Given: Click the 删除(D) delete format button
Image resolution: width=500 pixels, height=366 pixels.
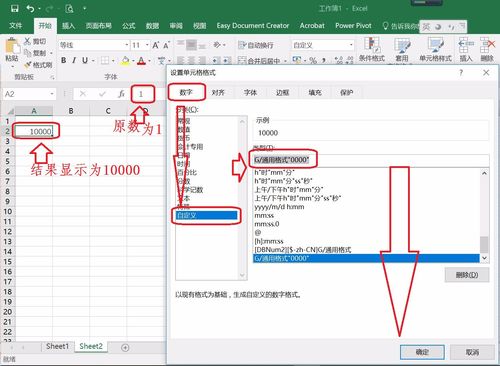Looking at the screenshot, I should coord(467,275).
